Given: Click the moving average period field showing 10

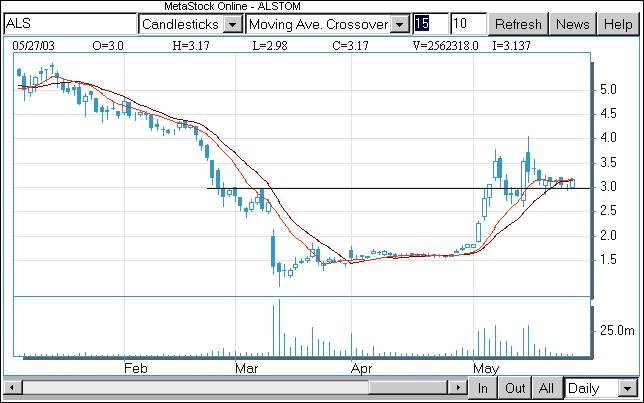Looking at the screenshot, I should click(x=469, y=24).
